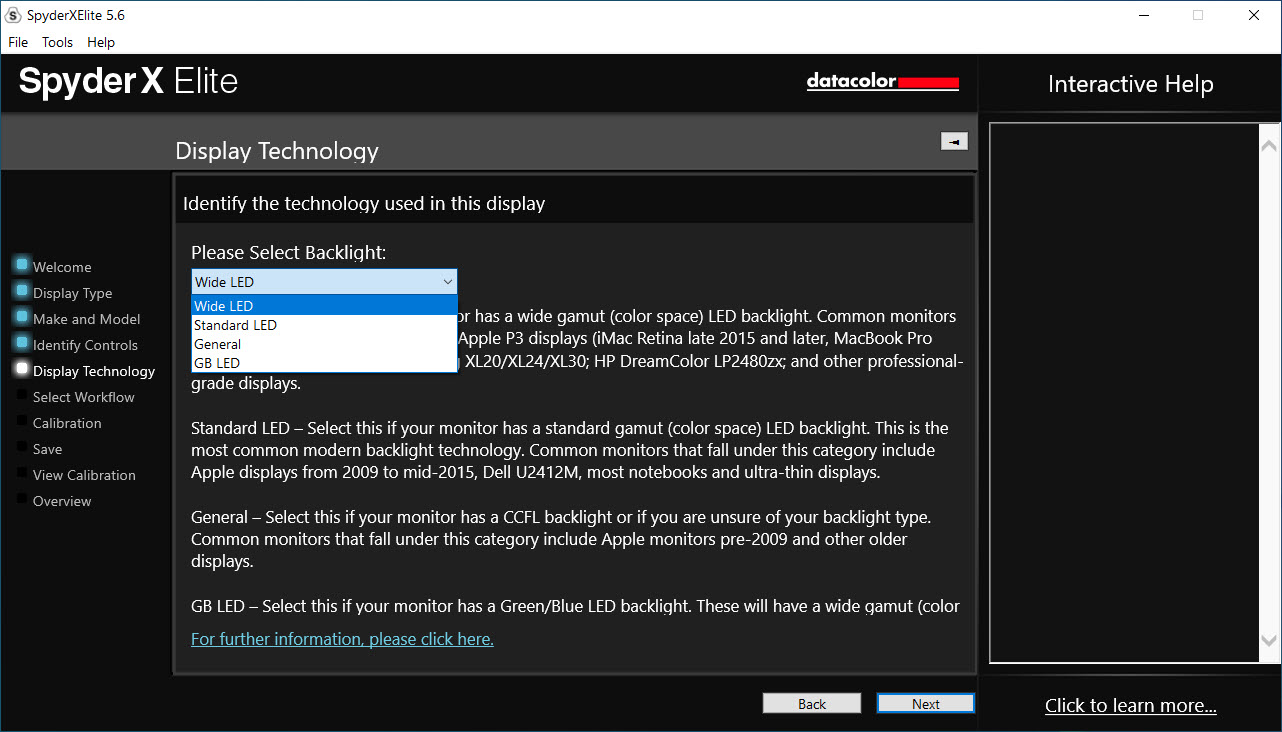Open the Tools menu
This screenshot has height=732, width=1282.
coord(57,42)
